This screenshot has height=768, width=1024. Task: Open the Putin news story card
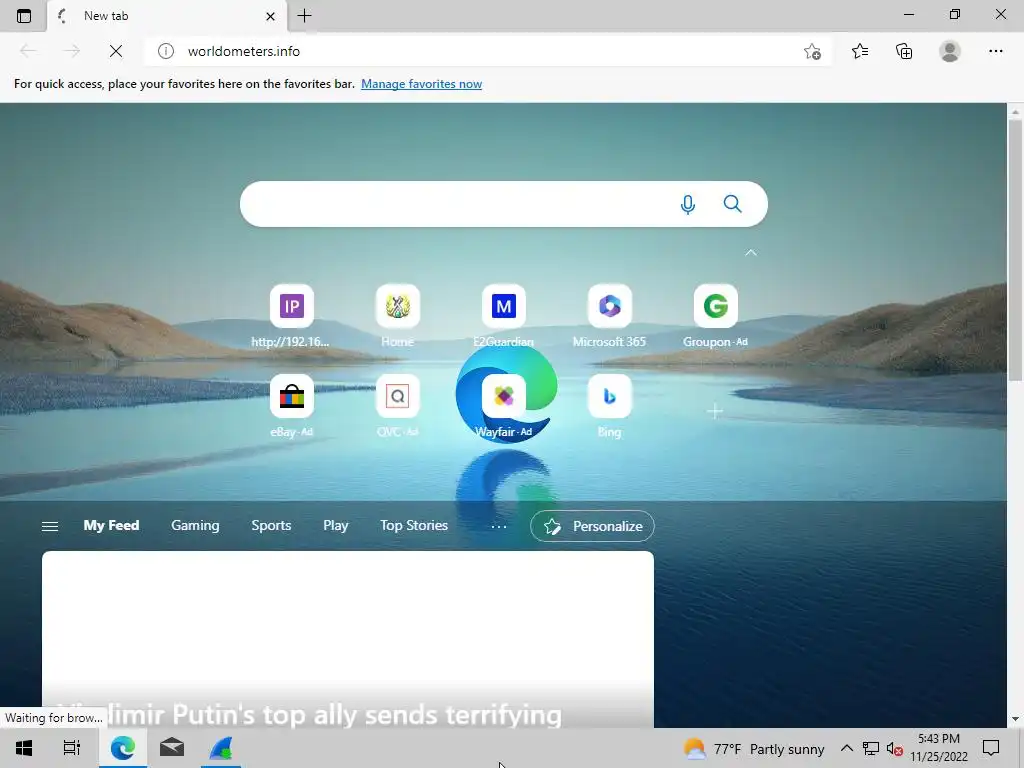pos(347,639)
